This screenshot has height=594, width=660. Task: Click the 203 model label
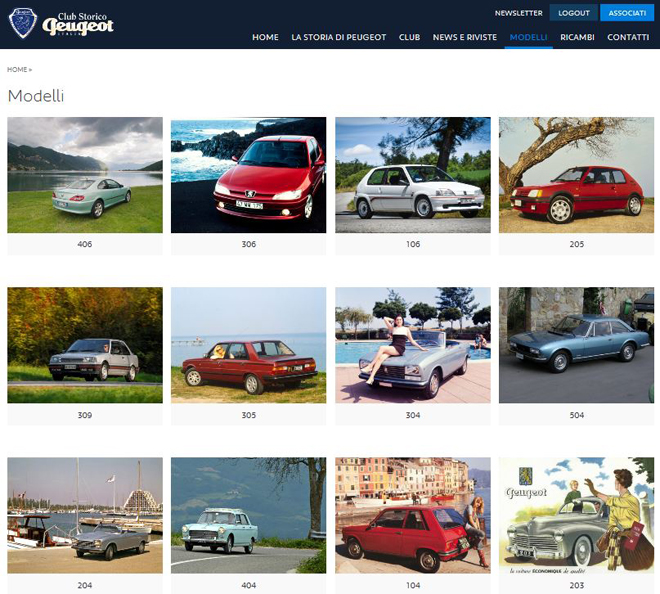pos(577,585)
